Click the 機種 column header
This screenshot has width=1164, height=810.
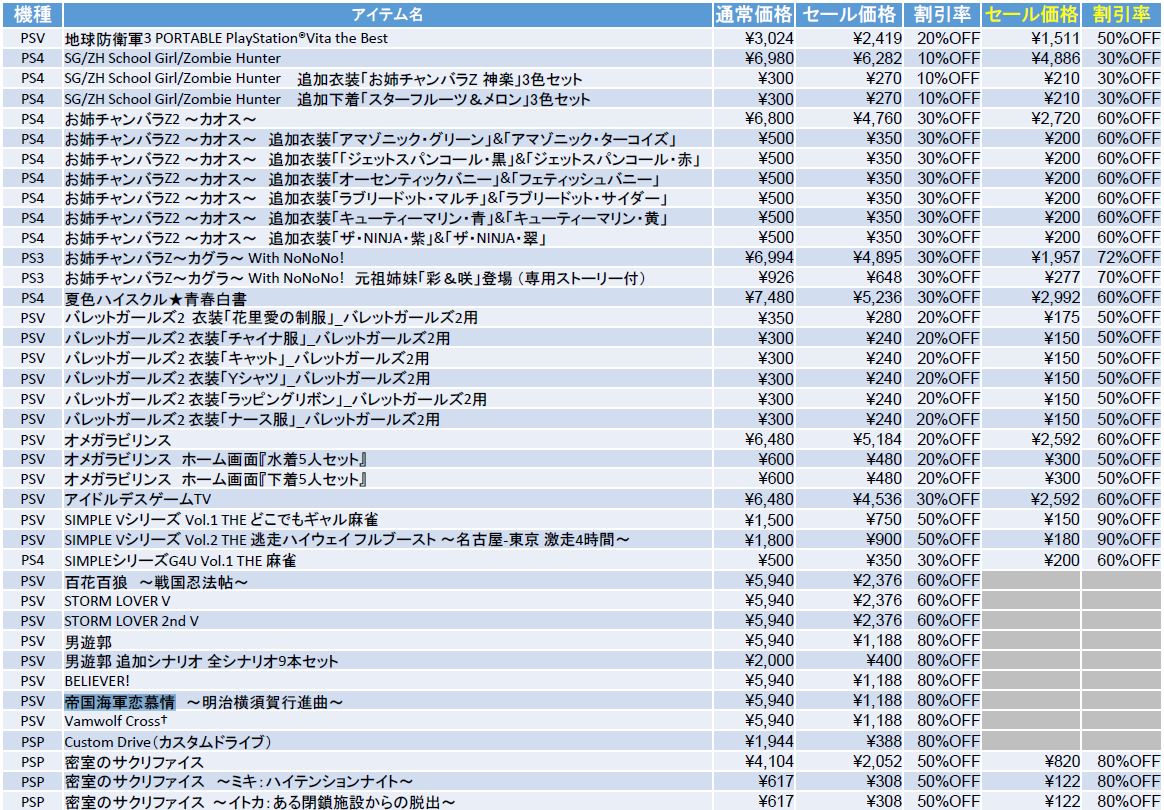32,14
